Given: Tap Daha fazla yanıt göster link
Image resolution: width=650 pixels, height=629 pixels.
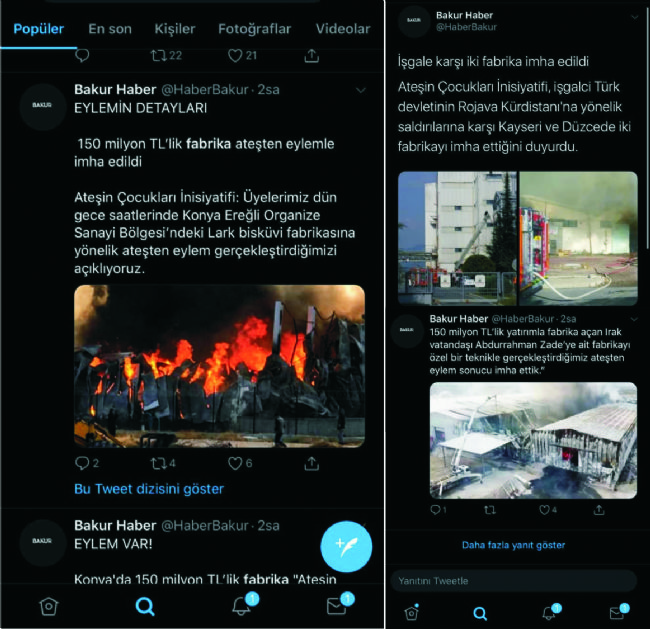Looking at the screenshot, I should pos(513,545).
